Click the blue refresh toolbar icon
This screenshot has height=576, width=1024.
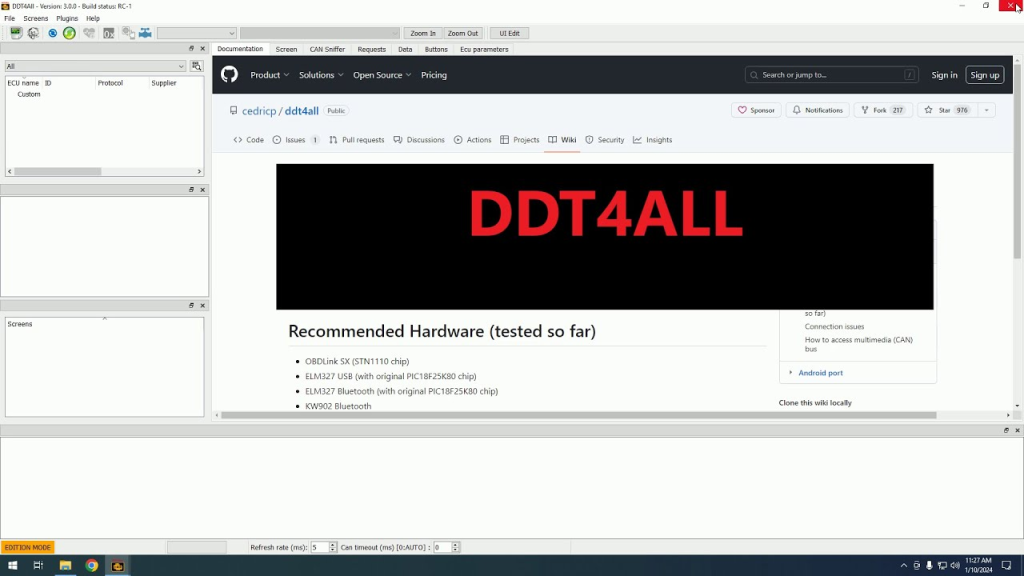[x=52, y=33]
